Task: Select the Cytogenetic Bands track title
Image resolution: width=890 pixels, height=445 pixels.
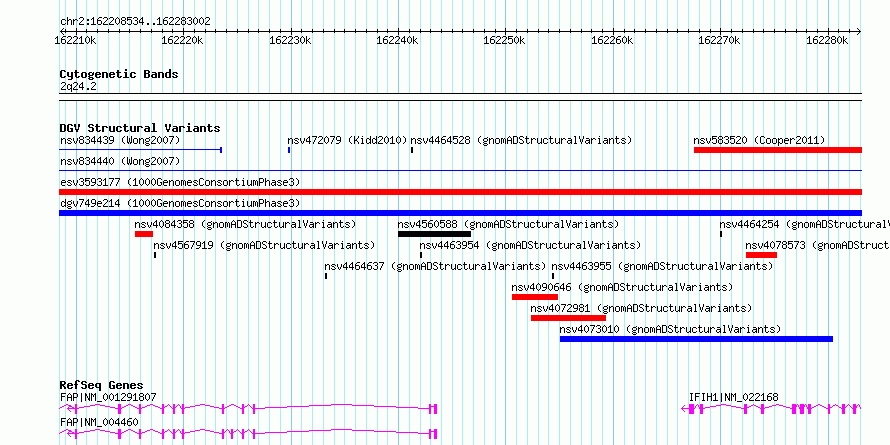Action: point(119,74)
